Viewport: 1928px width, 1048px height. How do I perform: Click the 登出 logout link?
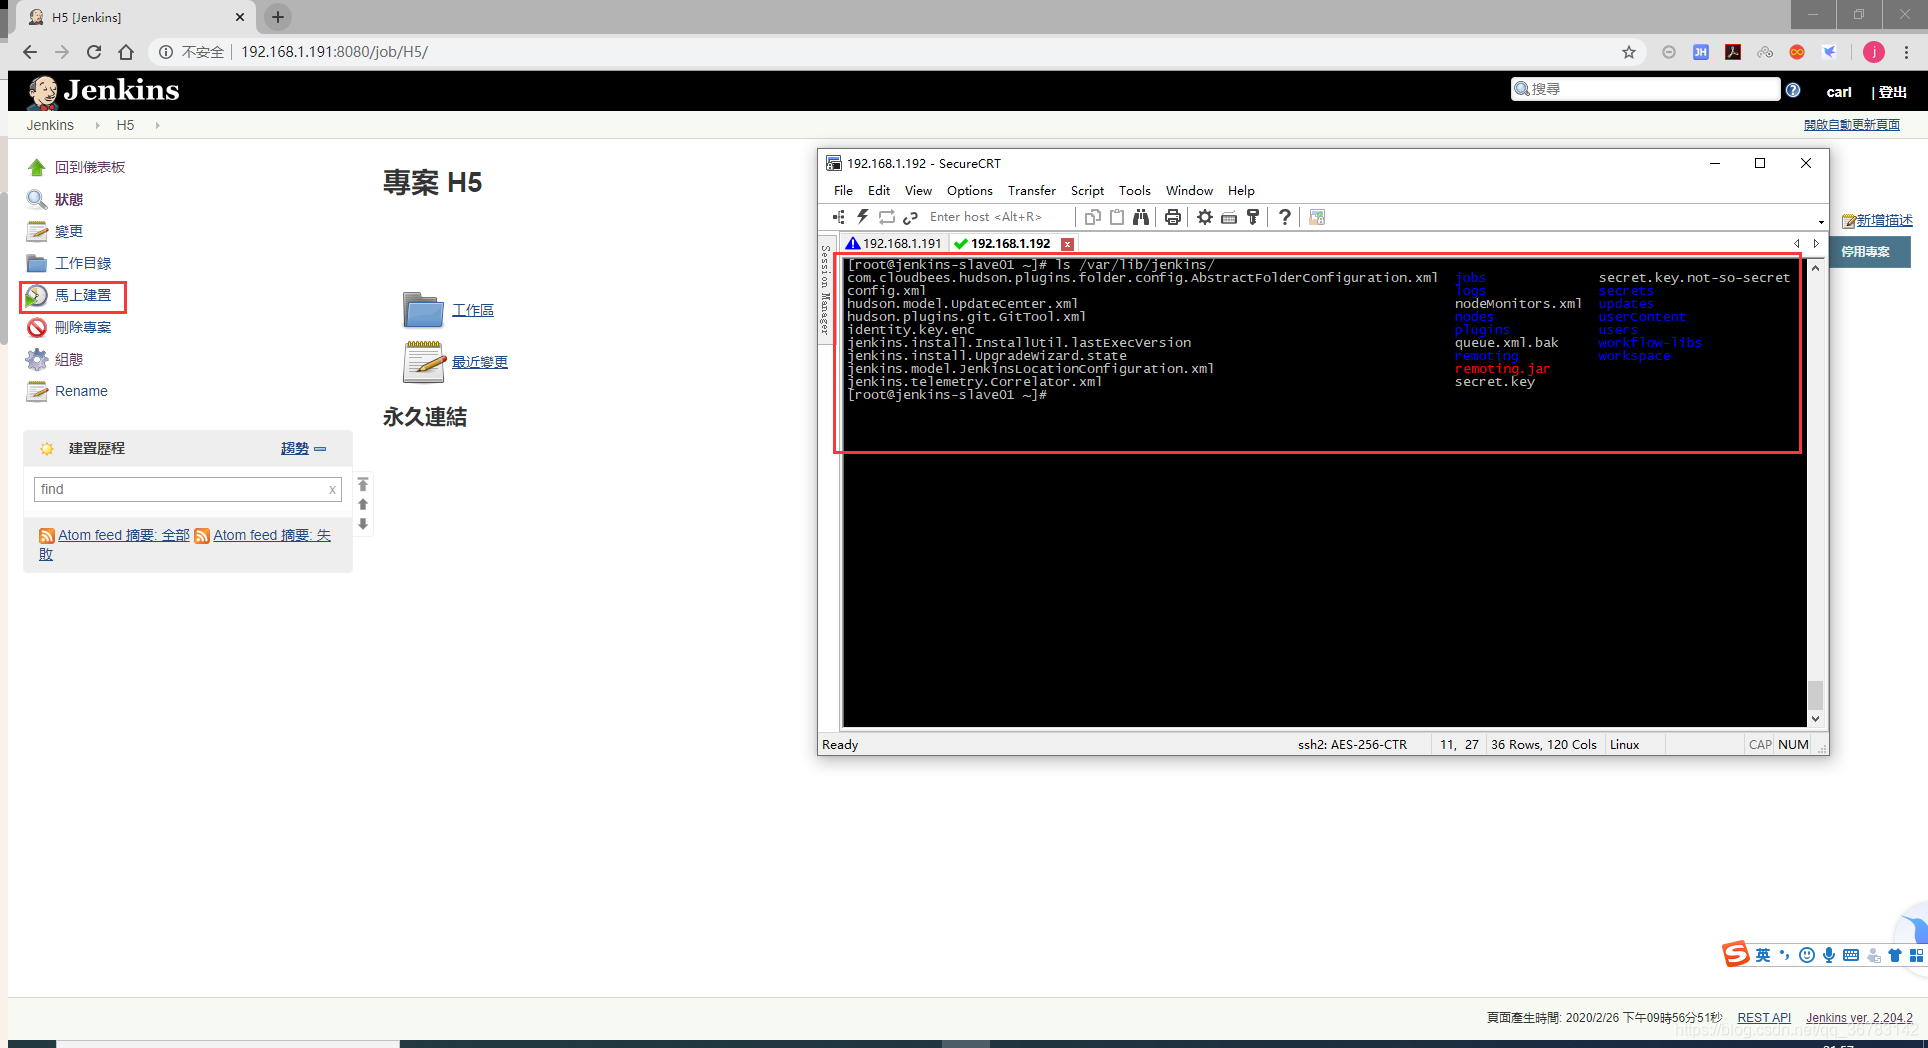pos(1892,92)
